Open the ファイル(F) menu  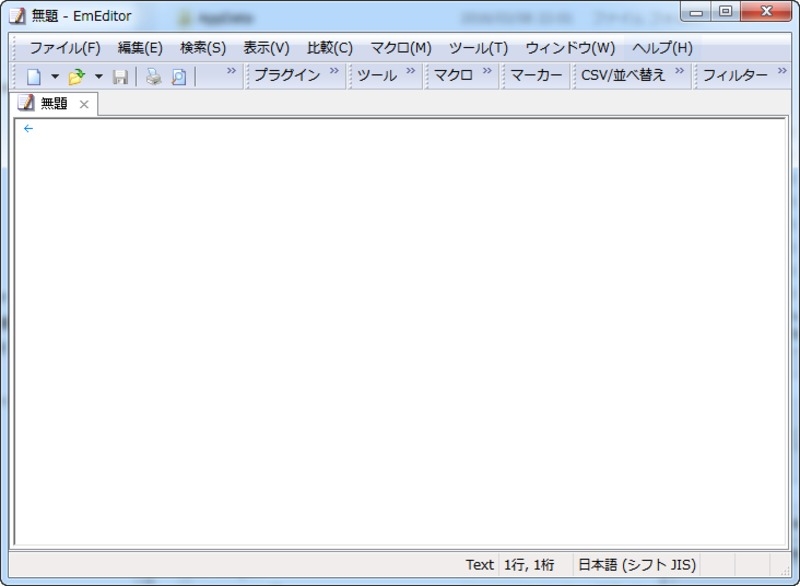click(65, 48)
